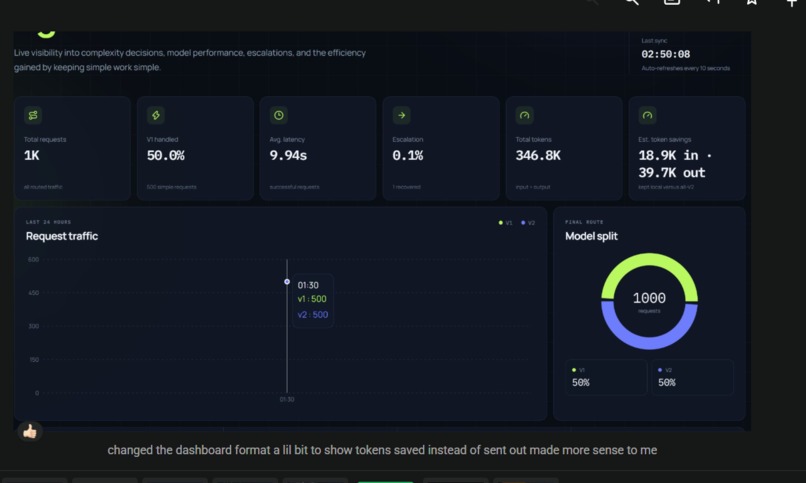Viewport: 806px width, 483px height.
Task: Click the '01:30' label on the chart x-axis
Action: pos(287,399)
